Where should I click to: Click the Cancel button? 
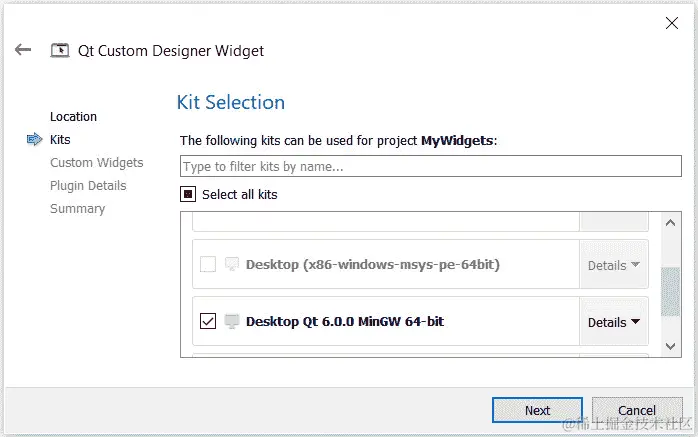pyautogui.click(x=637, y=410)
